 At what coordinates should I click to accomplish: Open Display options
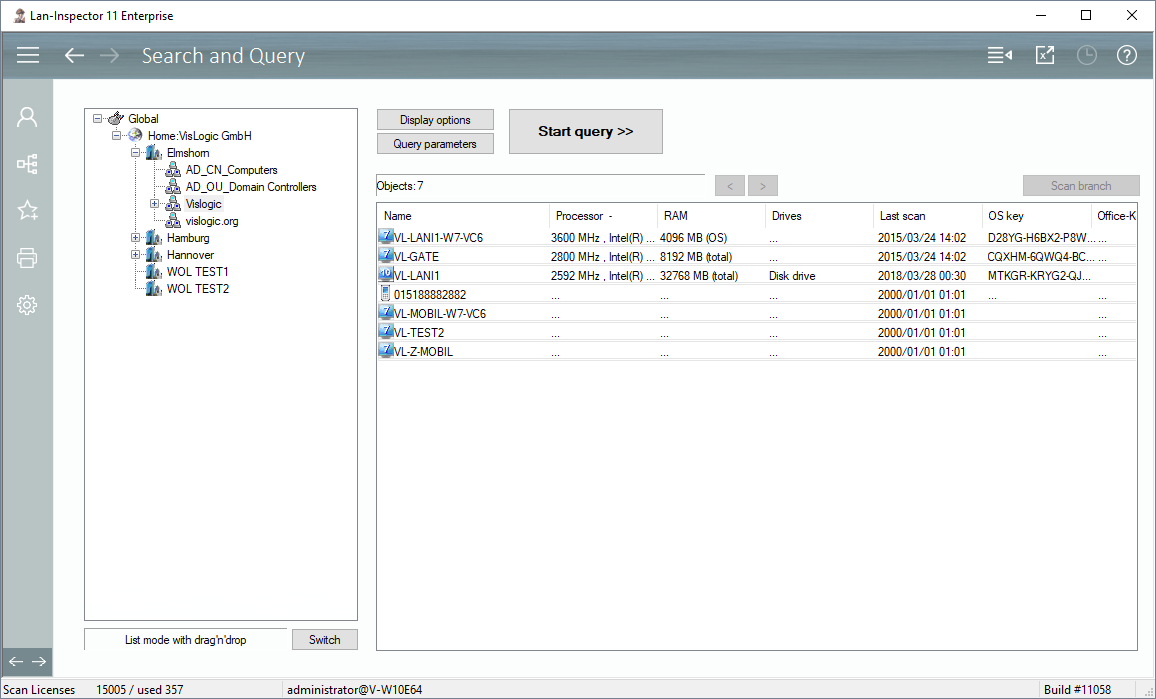pyautogui.click(x=435, y=120)
